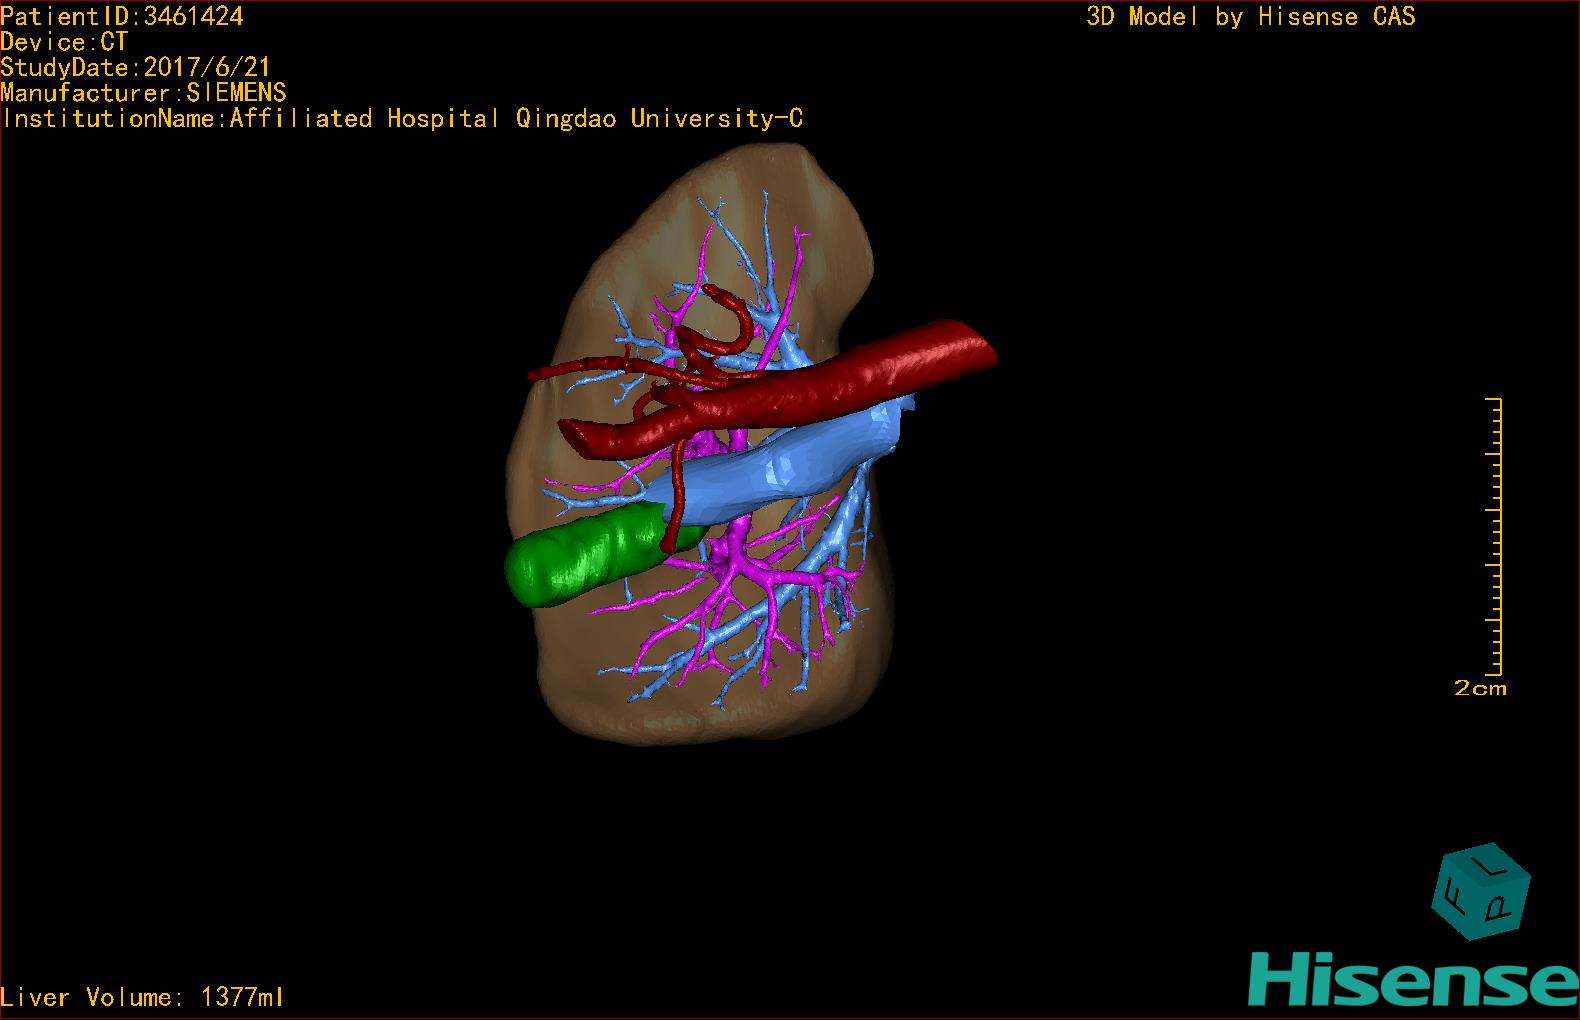1580x1020 pixels.
Task: Click the "3D Model by Hisense CAS" title
Action: pos(1250,16)
